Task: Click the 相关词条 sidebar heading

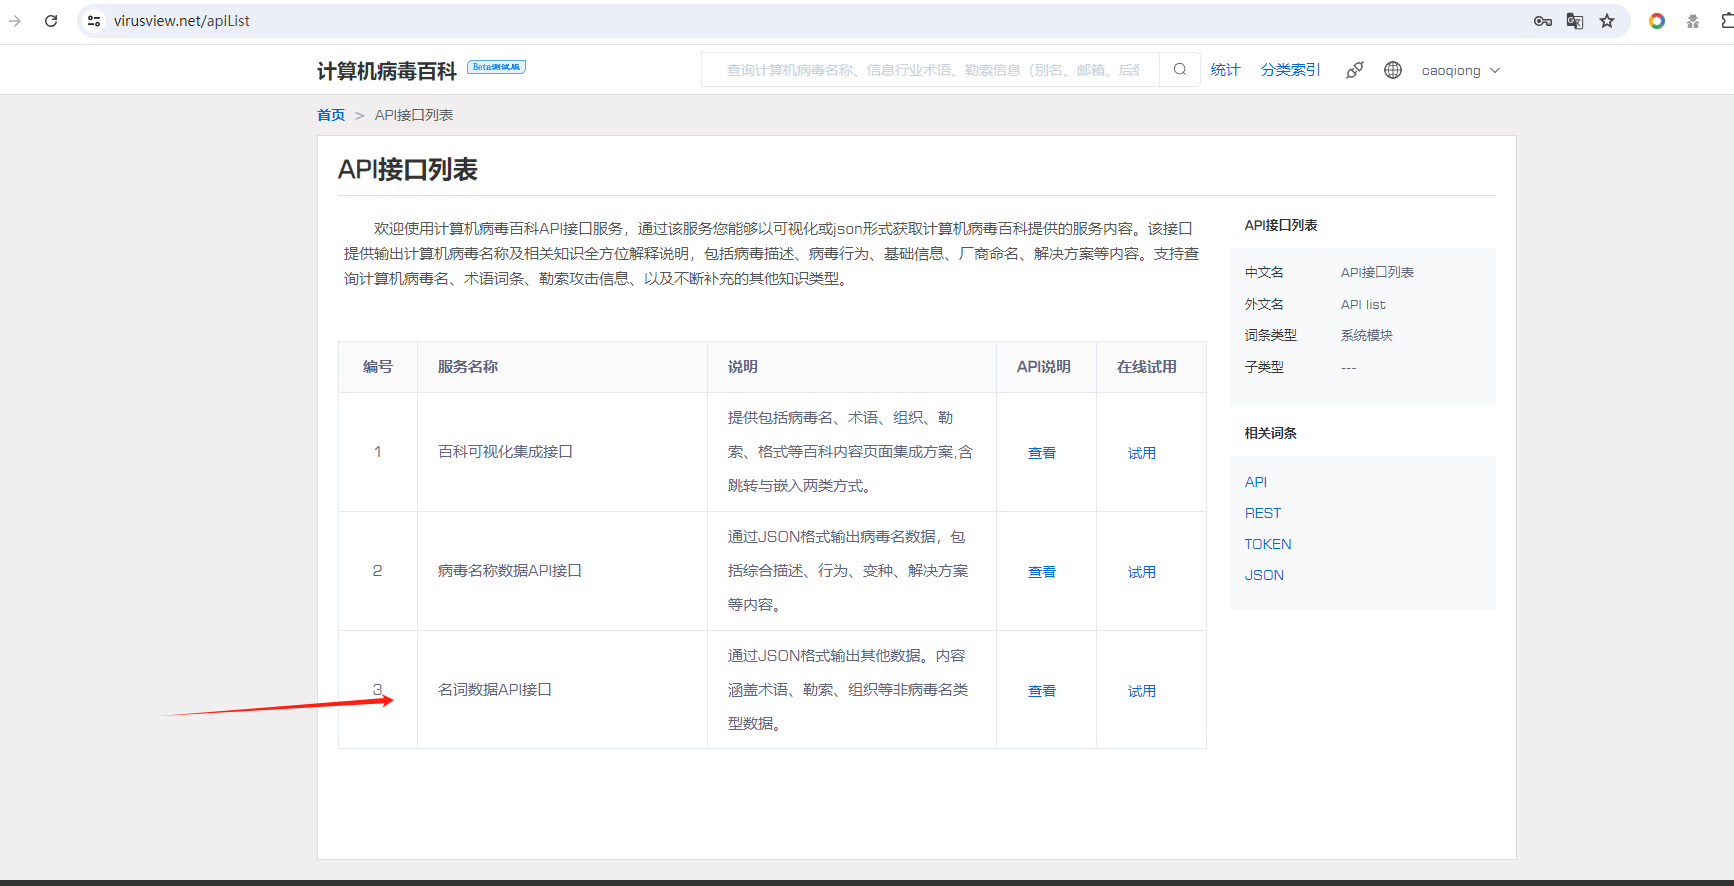Action: [x=1271, y=433]
